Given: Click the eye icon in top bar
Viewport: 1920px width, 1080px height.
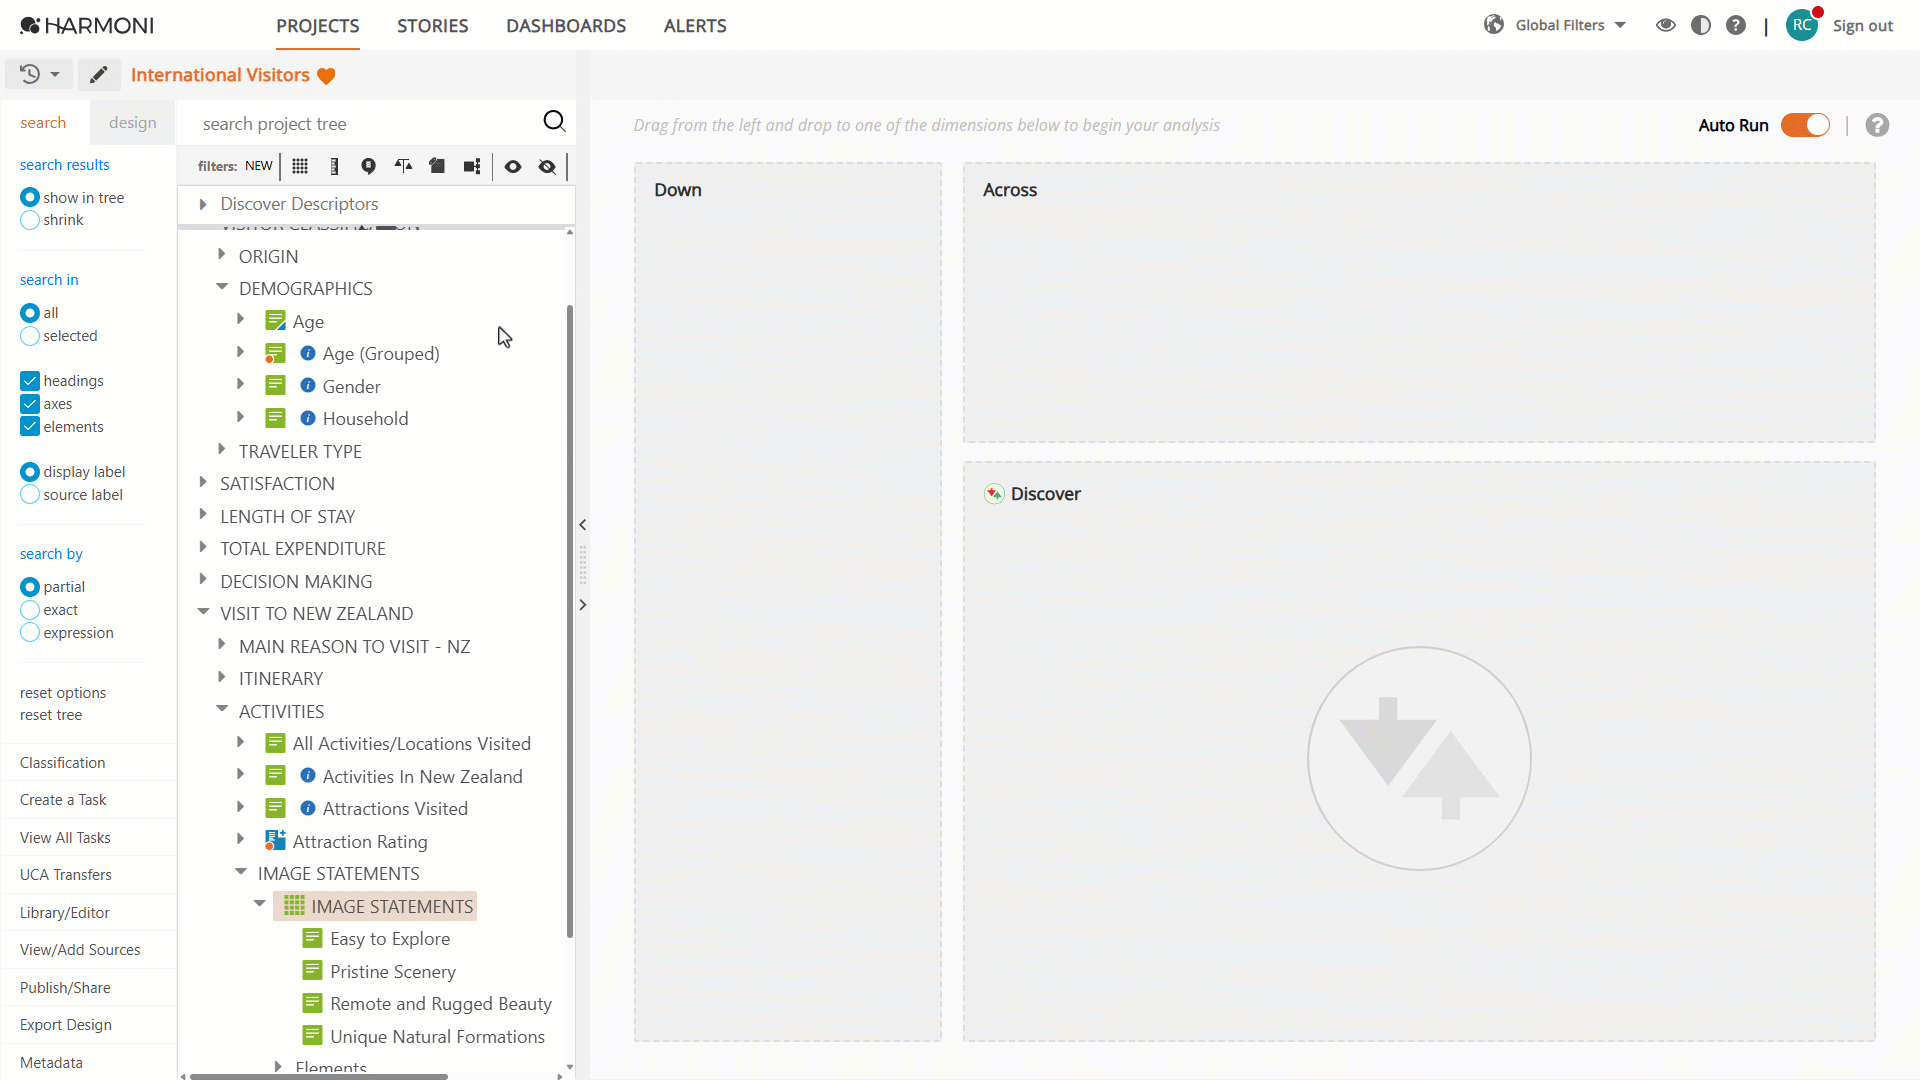Looking at the screenshot, I should (1665, 25).
